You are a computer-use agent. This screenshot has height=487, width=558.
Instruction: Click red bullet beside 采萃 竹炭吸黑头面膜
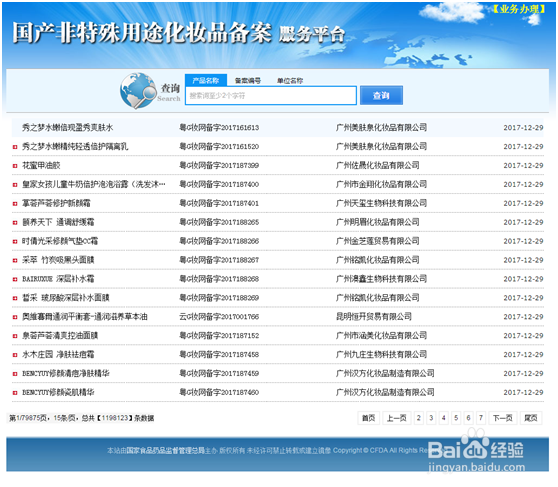coord(15,260)
